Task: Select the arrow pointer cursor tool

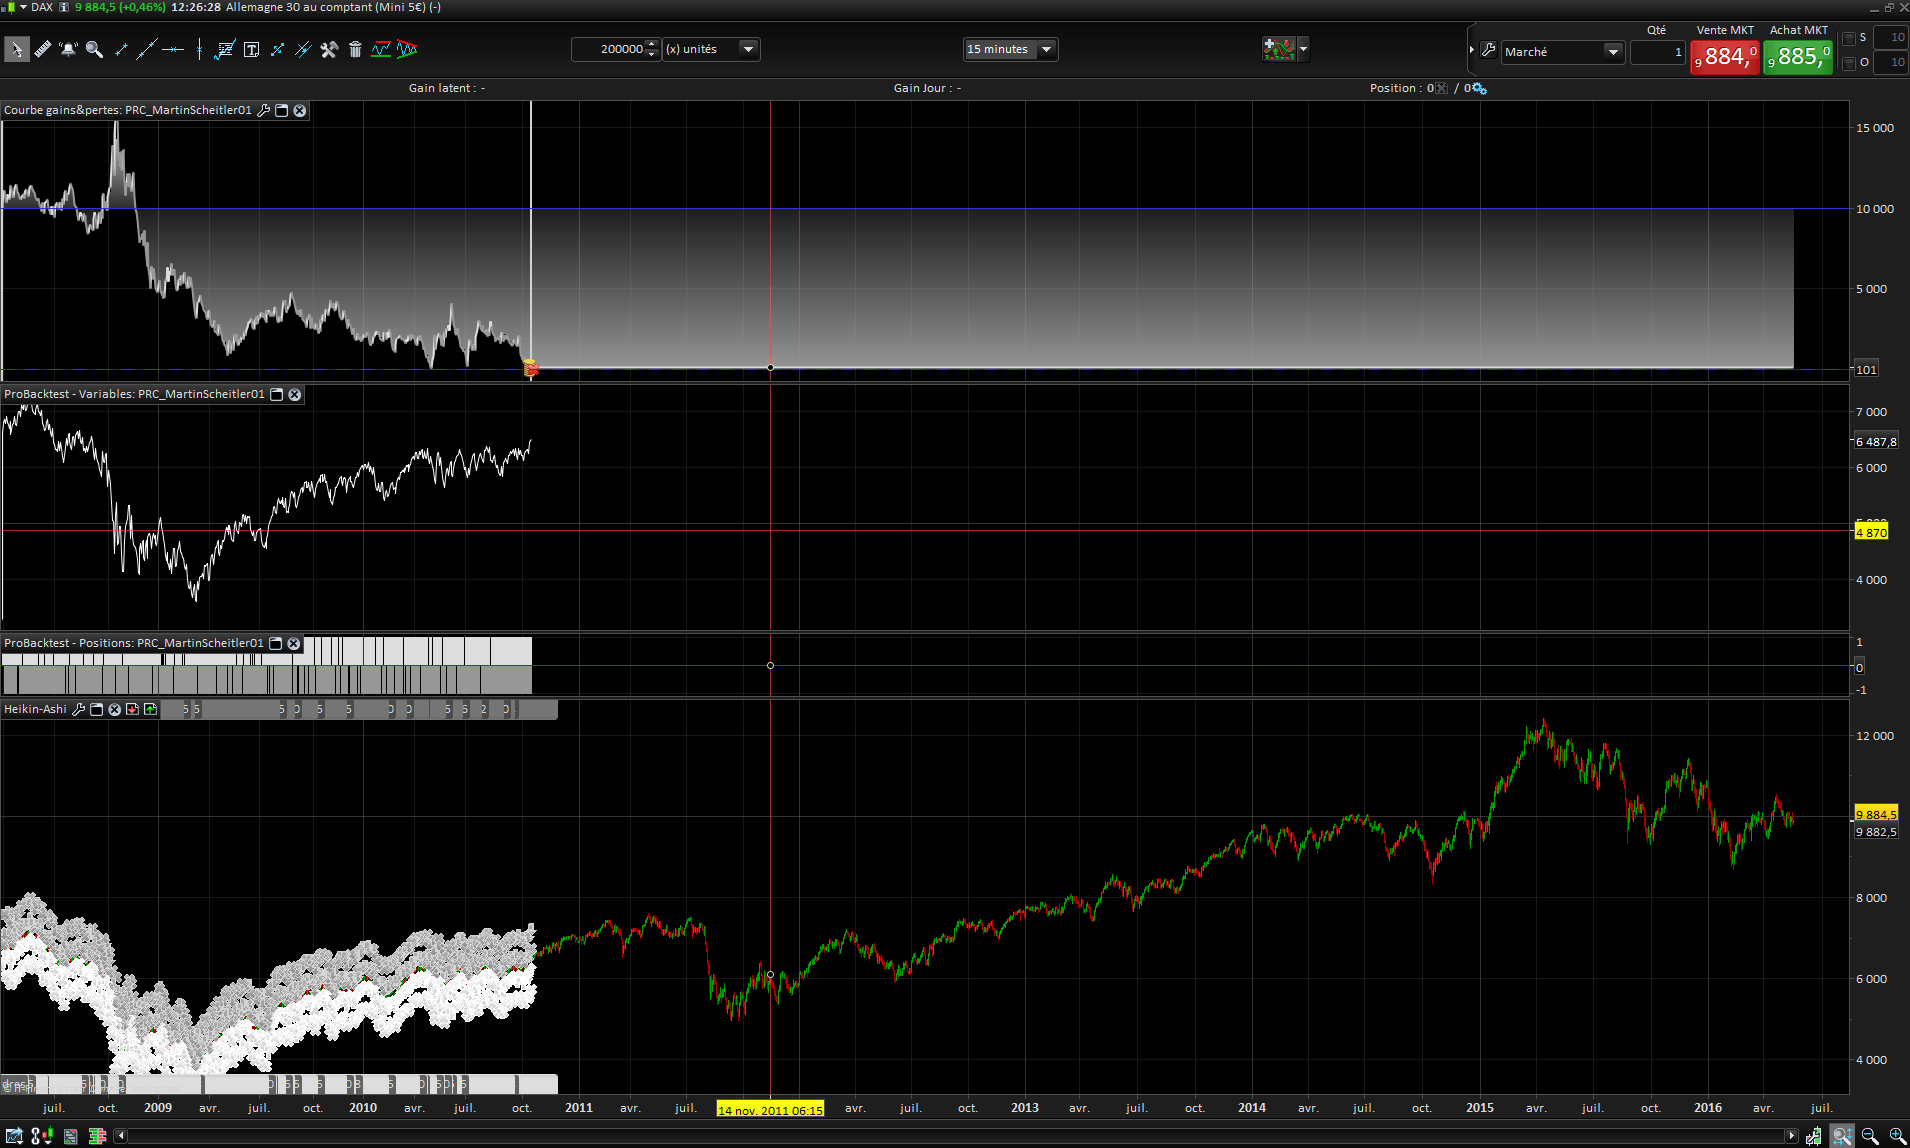Action: pos(17,49)
